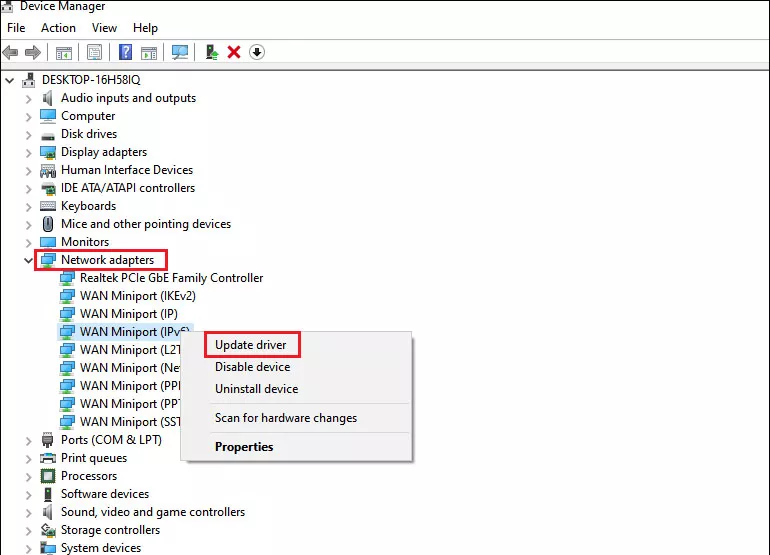Click the Disk drives category icon
Viewport: 770px width, 555px height.
(48, 135)
